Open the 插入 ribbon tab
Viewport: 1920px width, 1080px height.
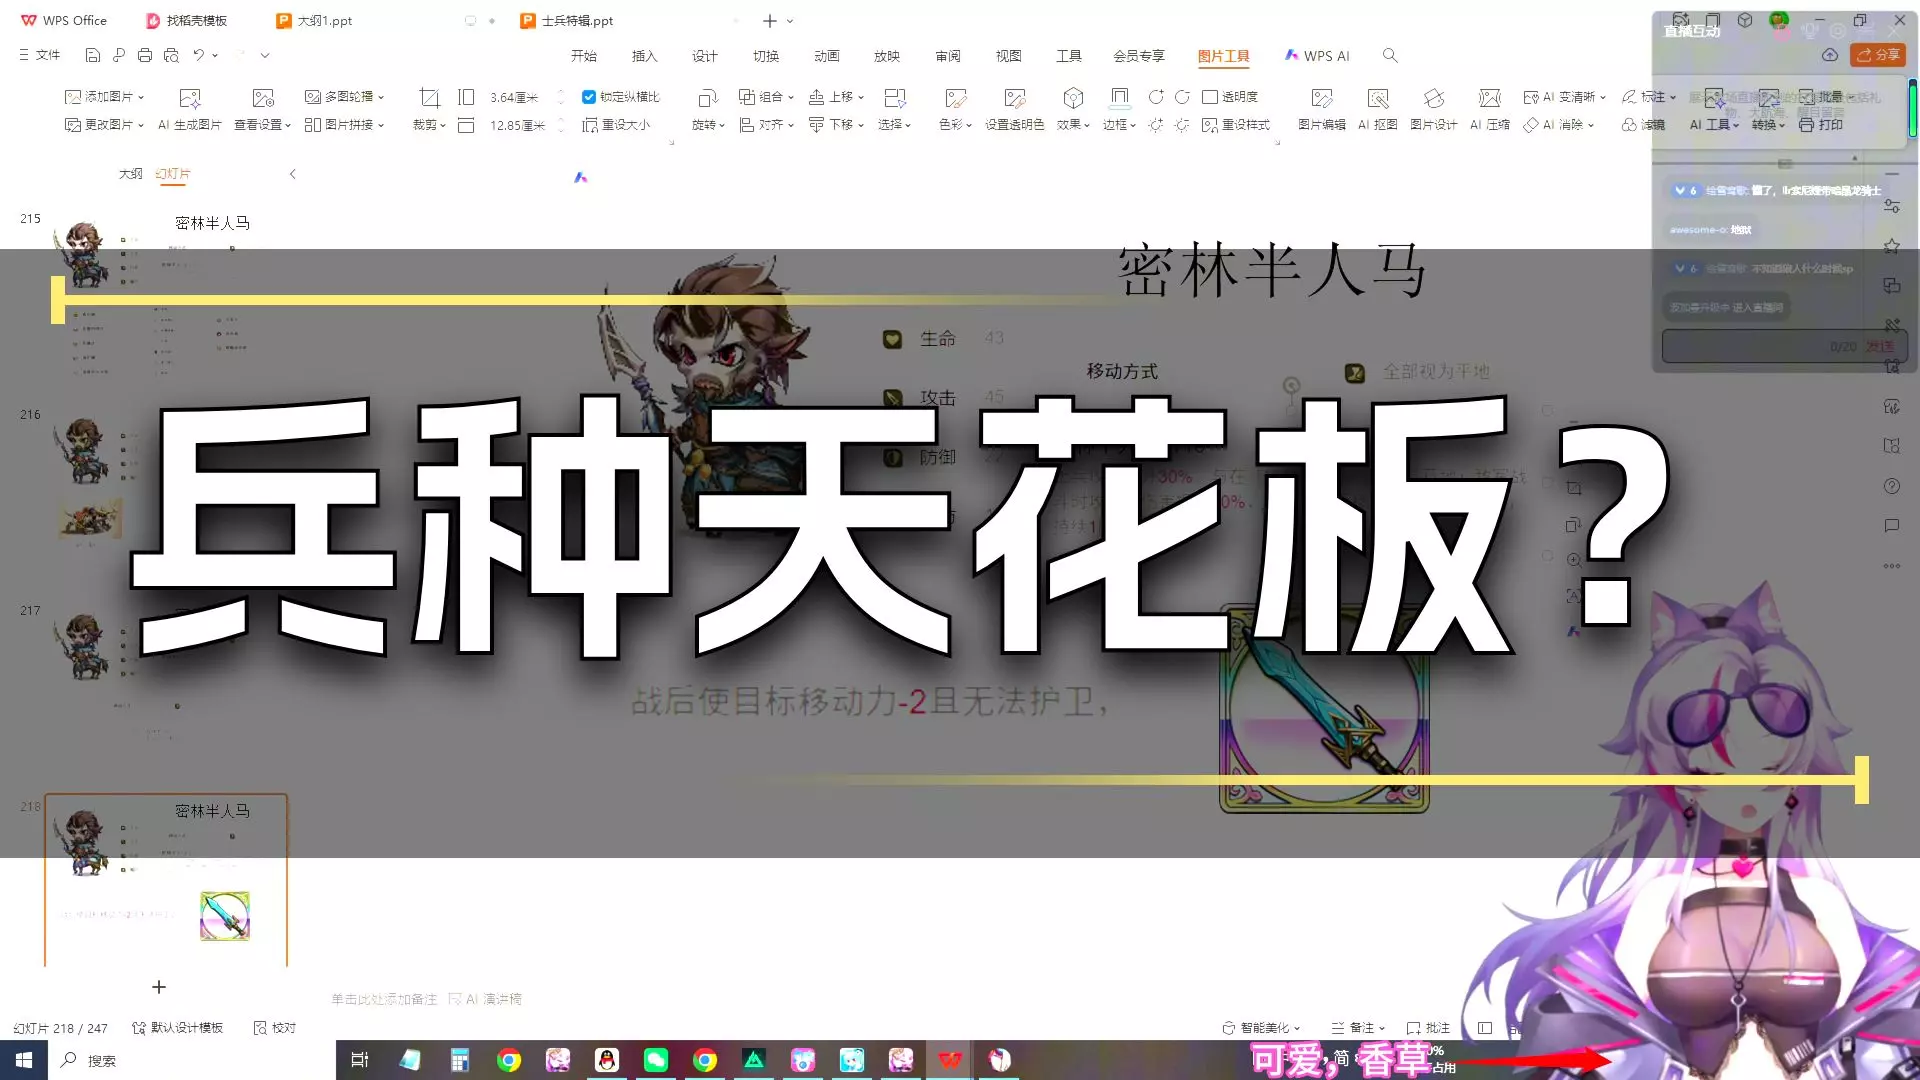coord(645,56)
